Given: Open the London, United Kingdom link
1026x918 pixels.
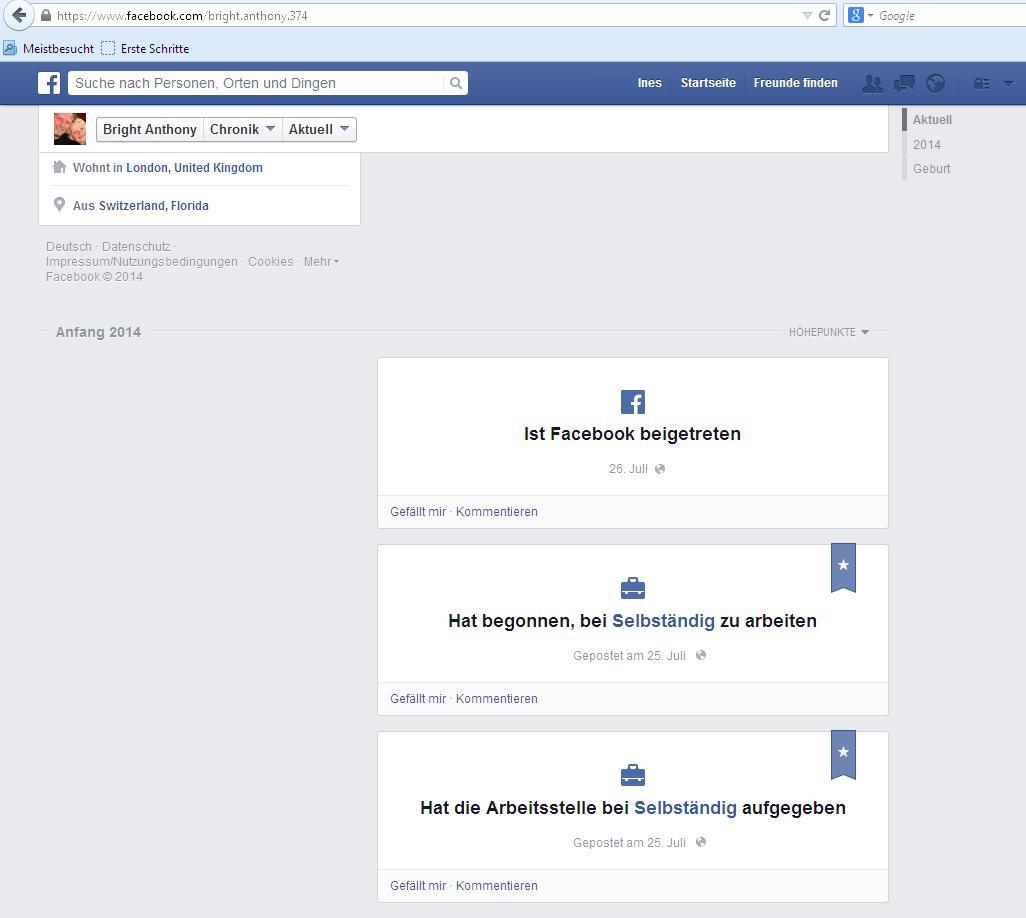Looking at the screenshot, I should 194,168.
